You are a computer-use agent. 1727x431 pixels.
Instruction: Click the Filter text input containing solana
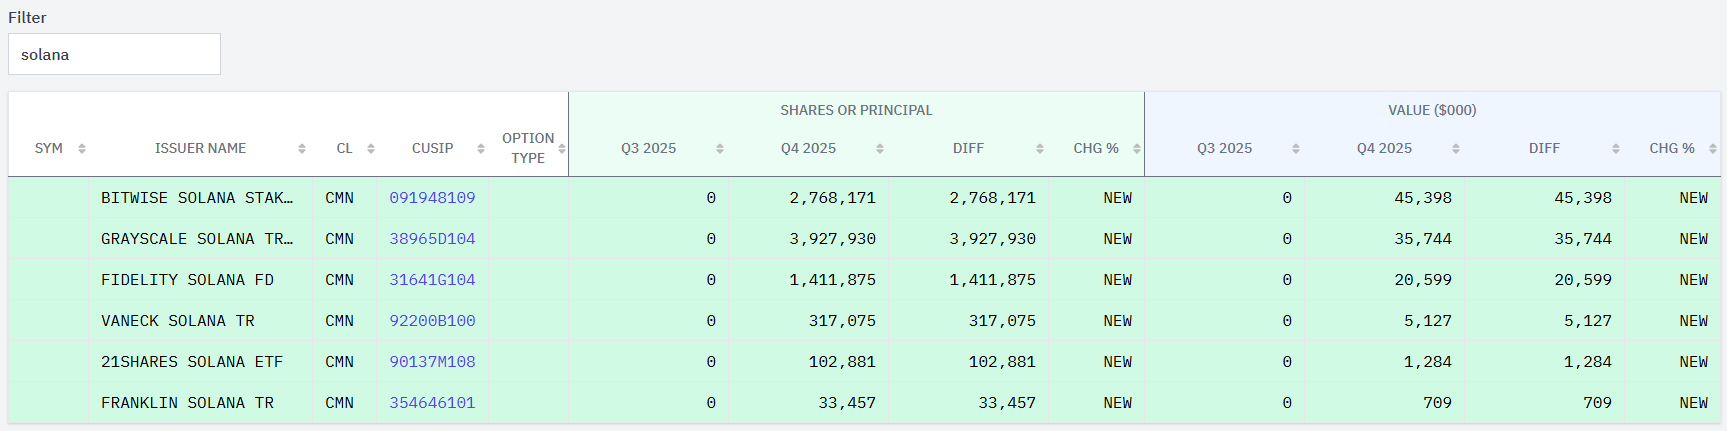(114, 54)
